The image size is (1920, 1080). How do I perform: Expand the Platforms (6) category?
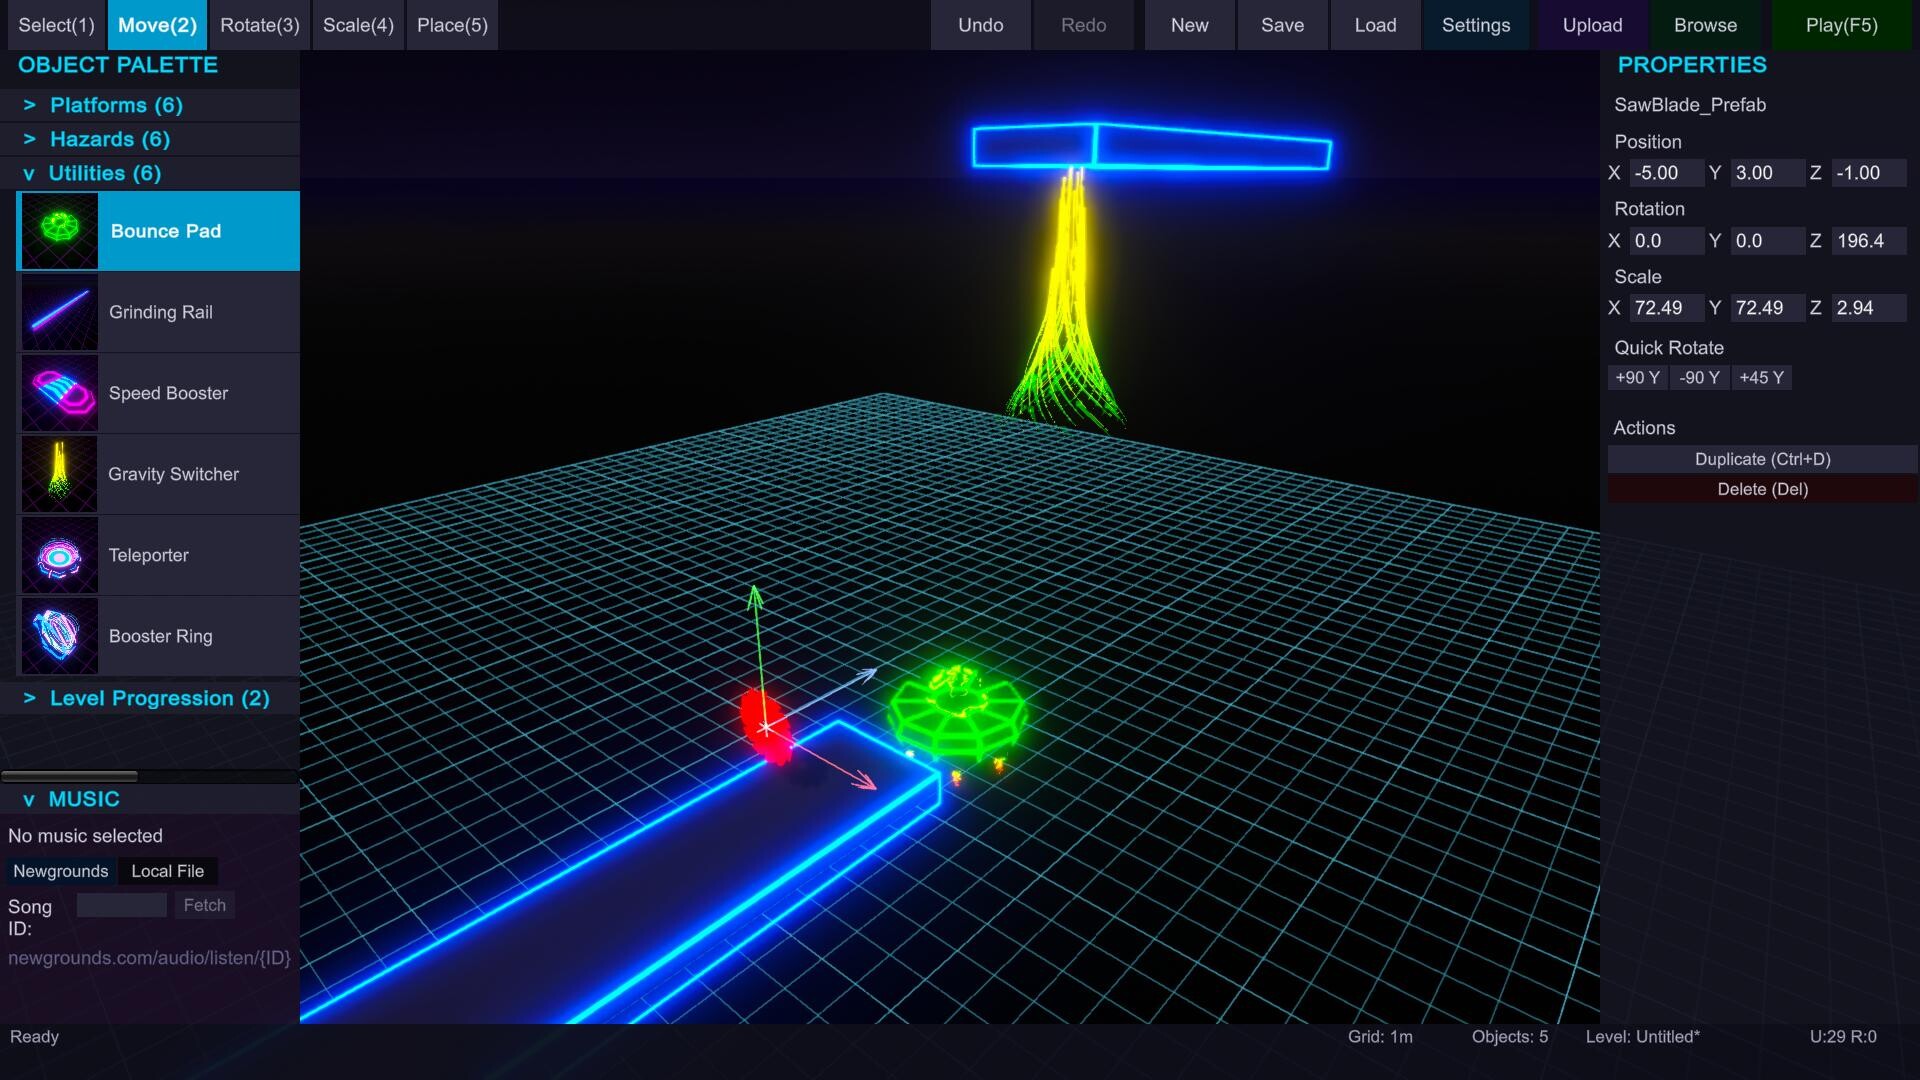(116, 105)
